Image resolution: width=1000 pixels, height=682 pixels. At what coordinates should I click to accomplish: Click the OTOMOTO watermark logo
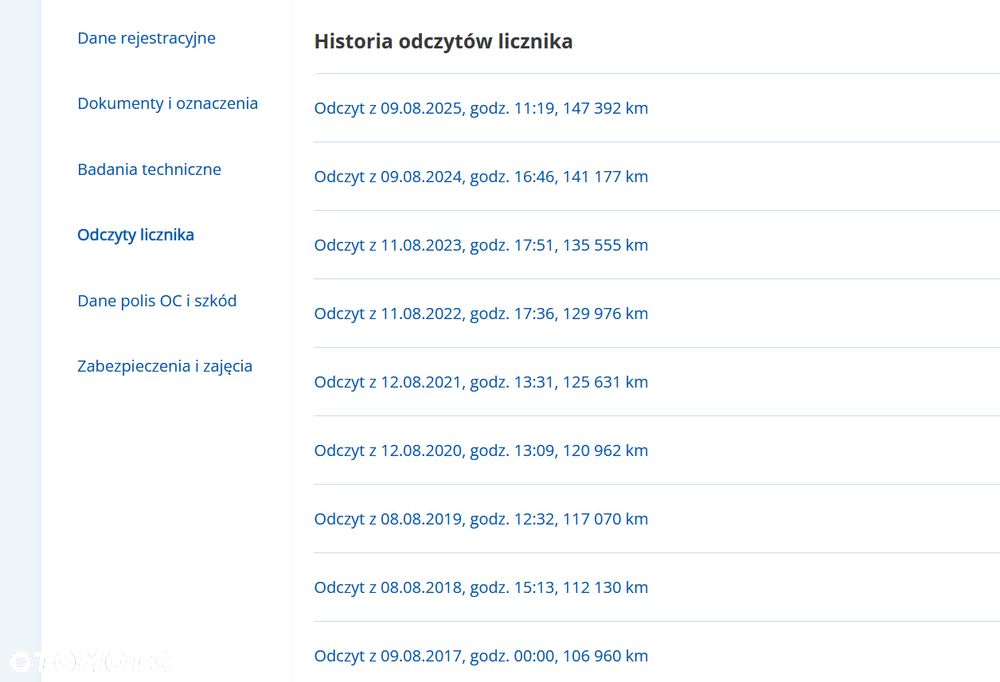(88, 661)
